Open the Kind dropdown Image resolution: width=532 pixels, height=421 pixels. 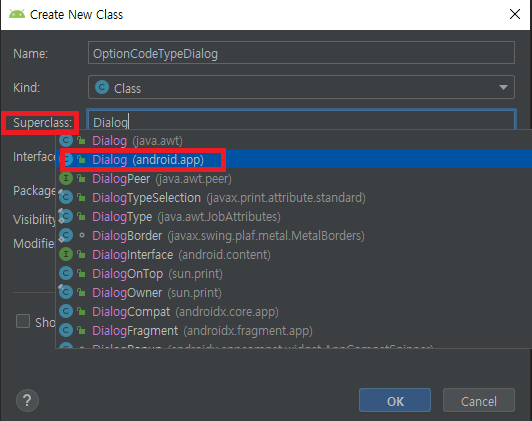tap(301, 88)
